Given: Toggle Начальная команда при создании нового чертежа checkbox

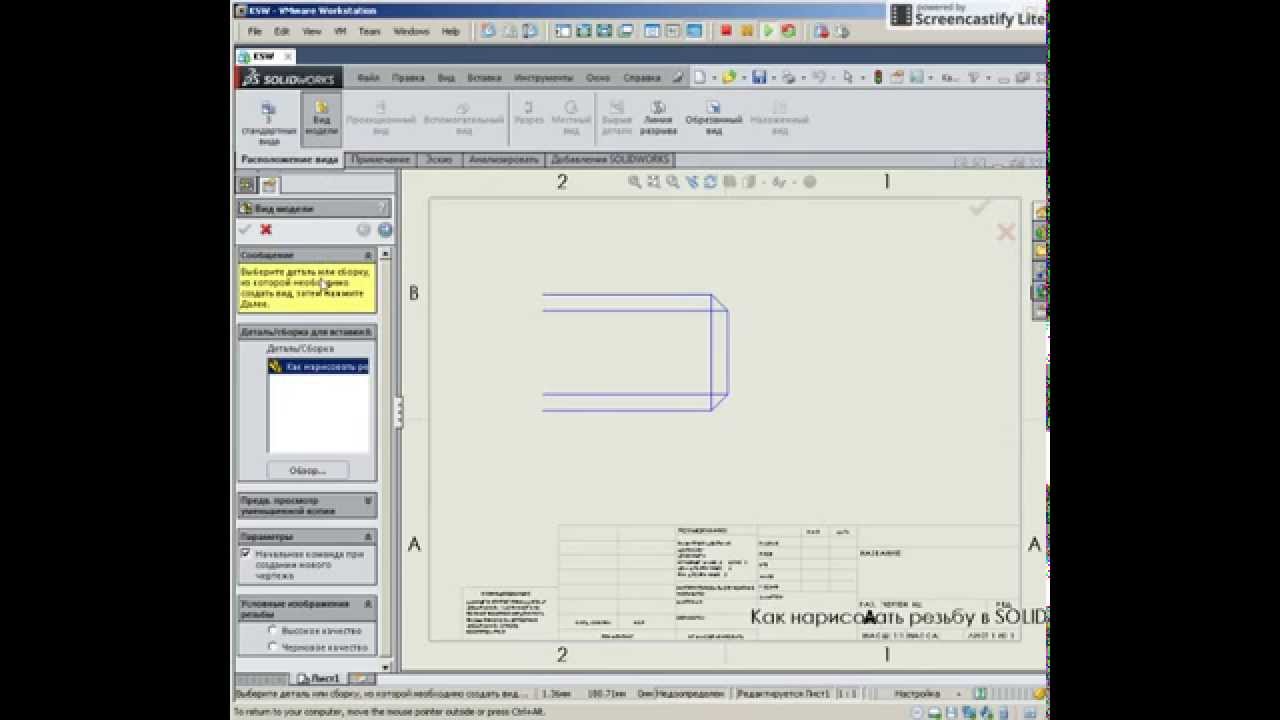Looking at the screenshot, I should [x=246, y=553].
